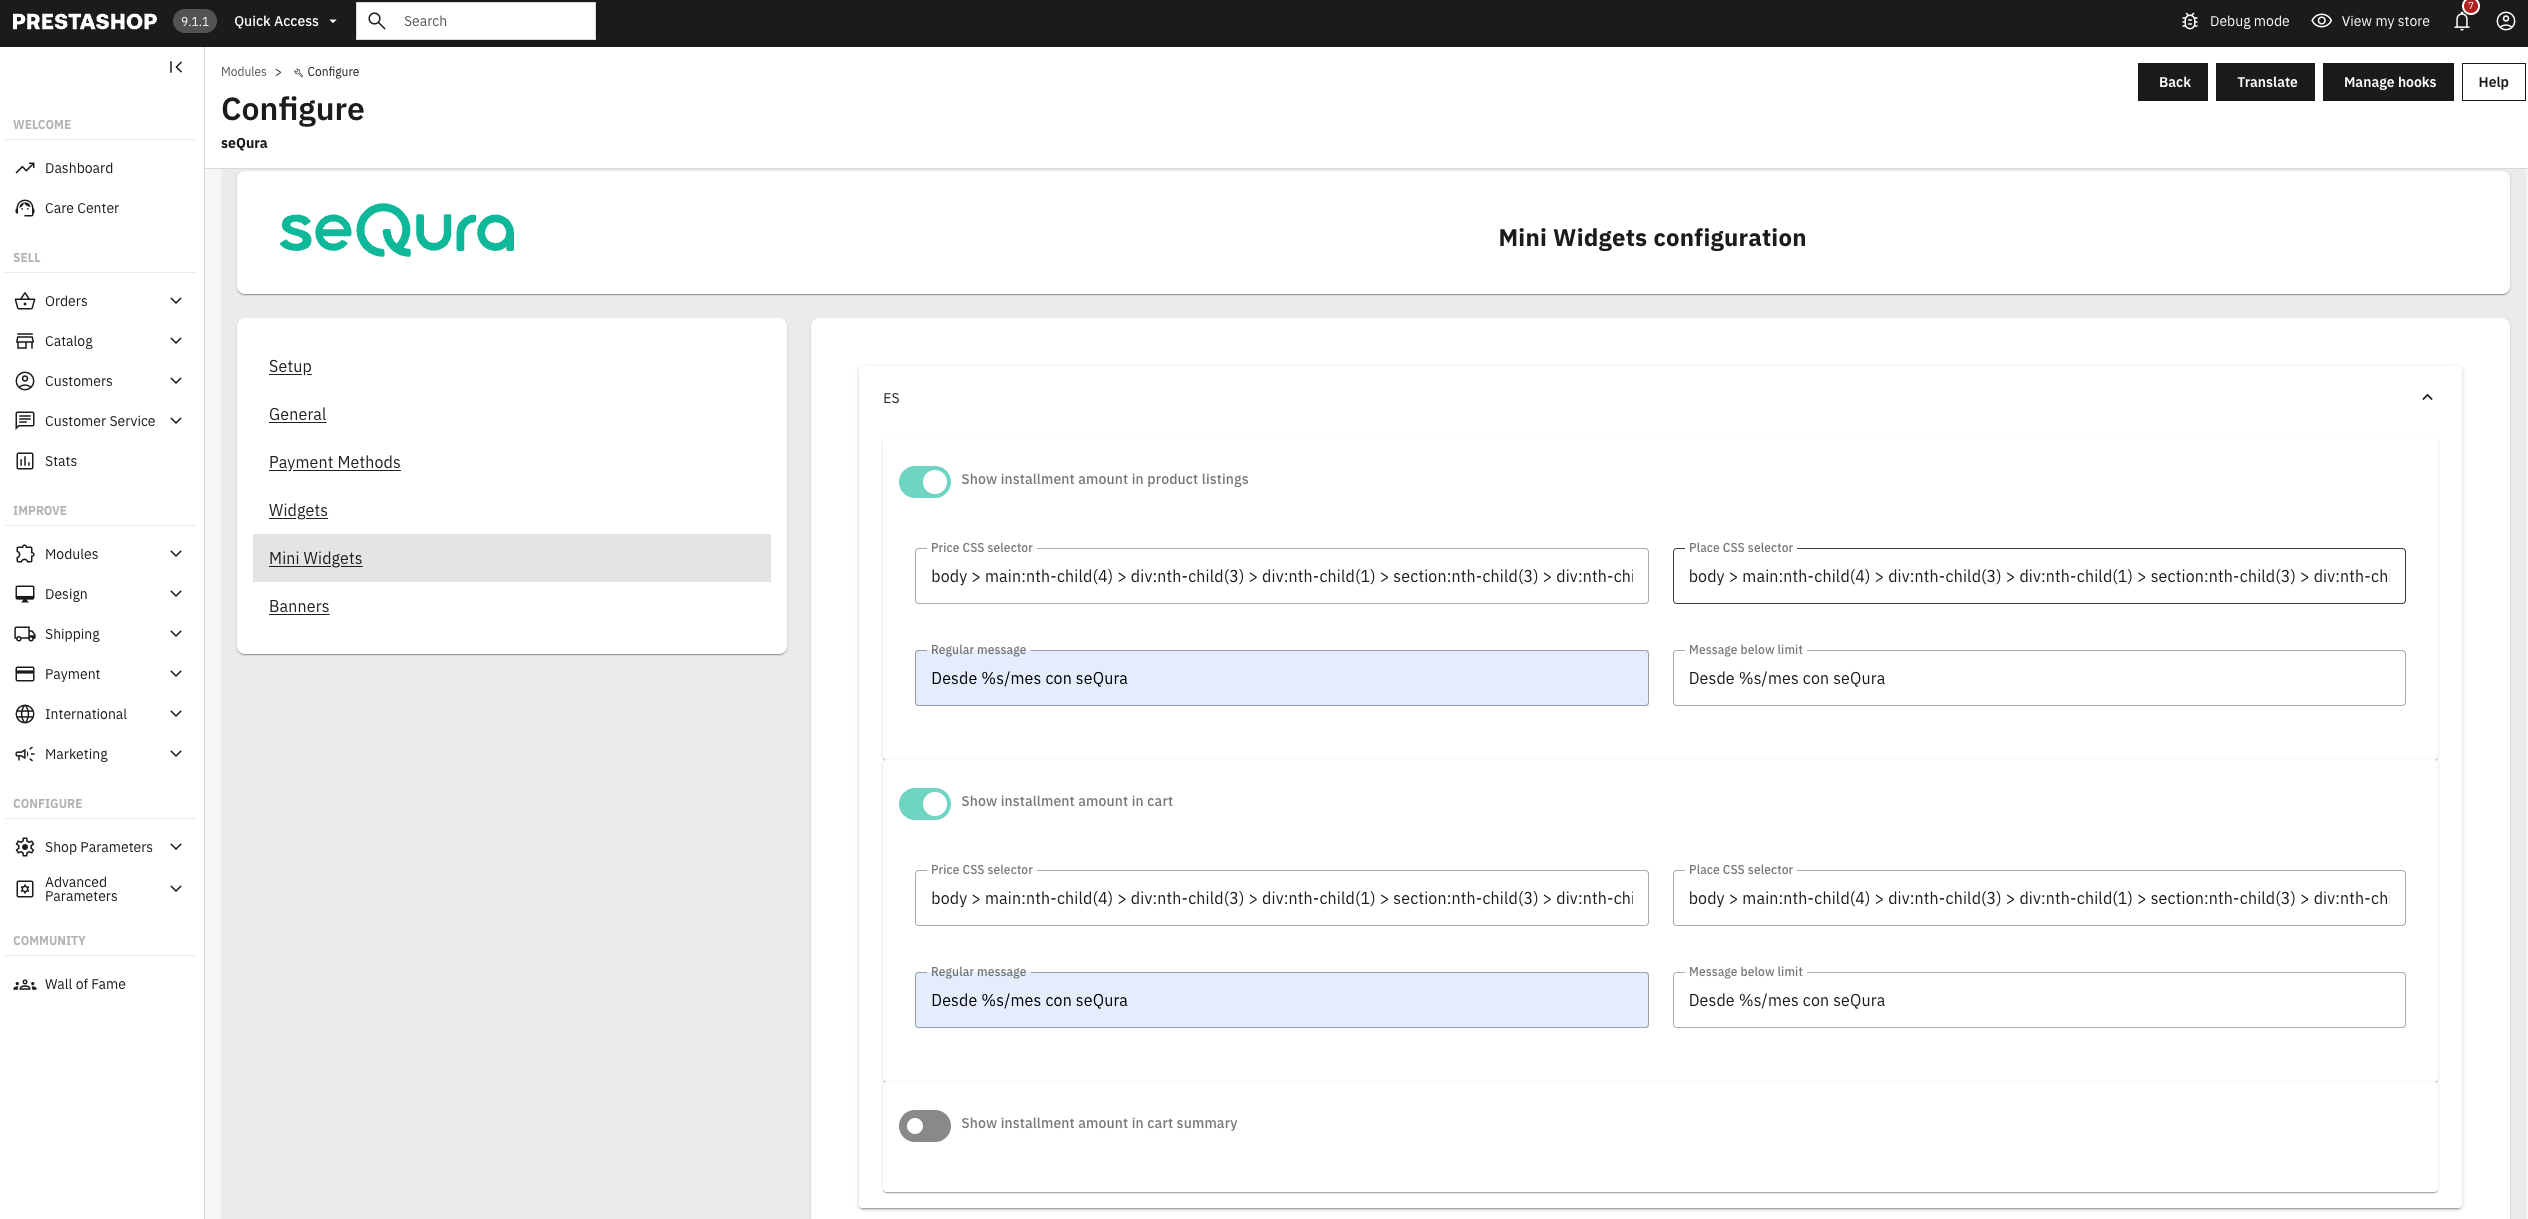Open notifications bell icon
The height and width of the screenshot is (1219, 2528).
tap(2462, 21)
